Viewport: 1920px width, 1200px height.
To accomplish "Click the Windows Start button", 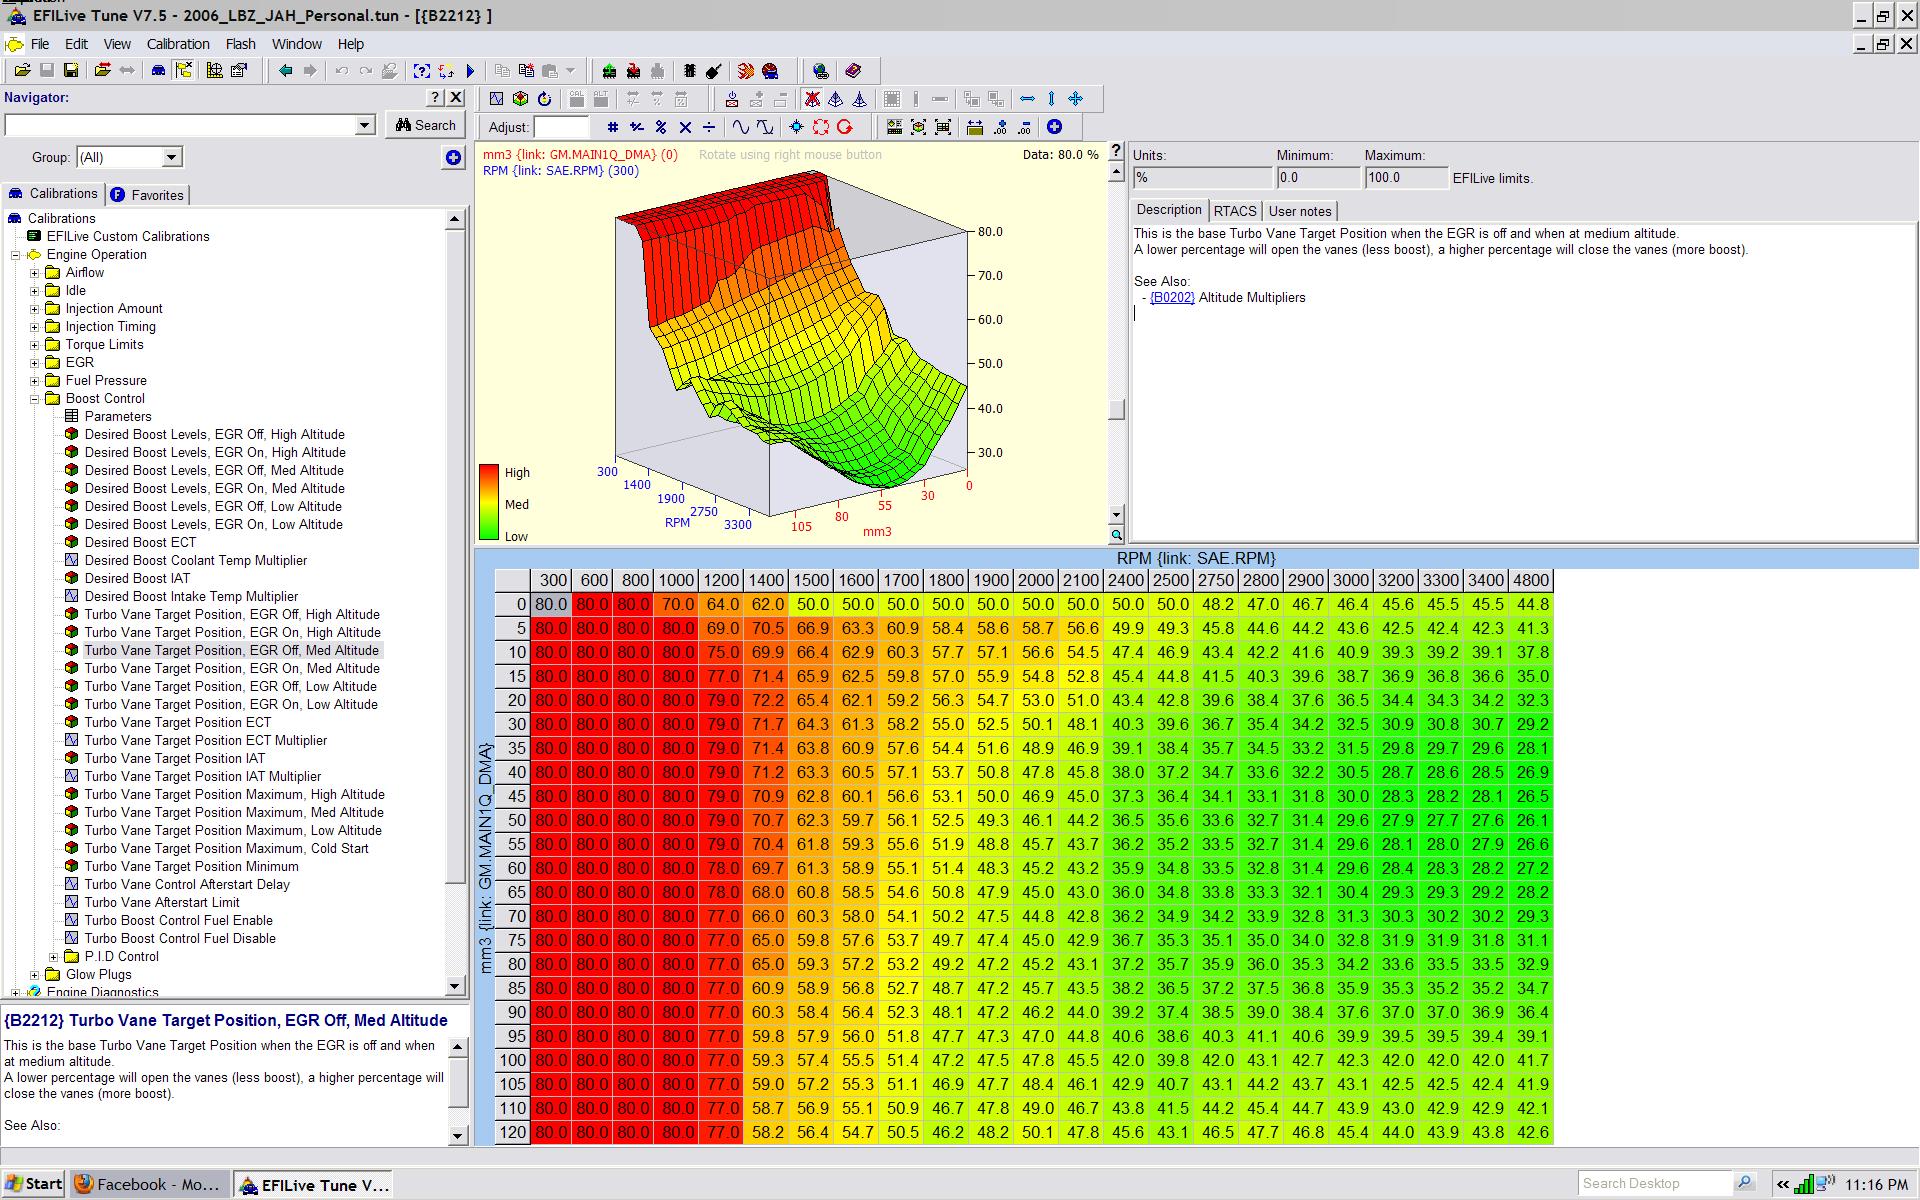I will tap(33, 1184).
